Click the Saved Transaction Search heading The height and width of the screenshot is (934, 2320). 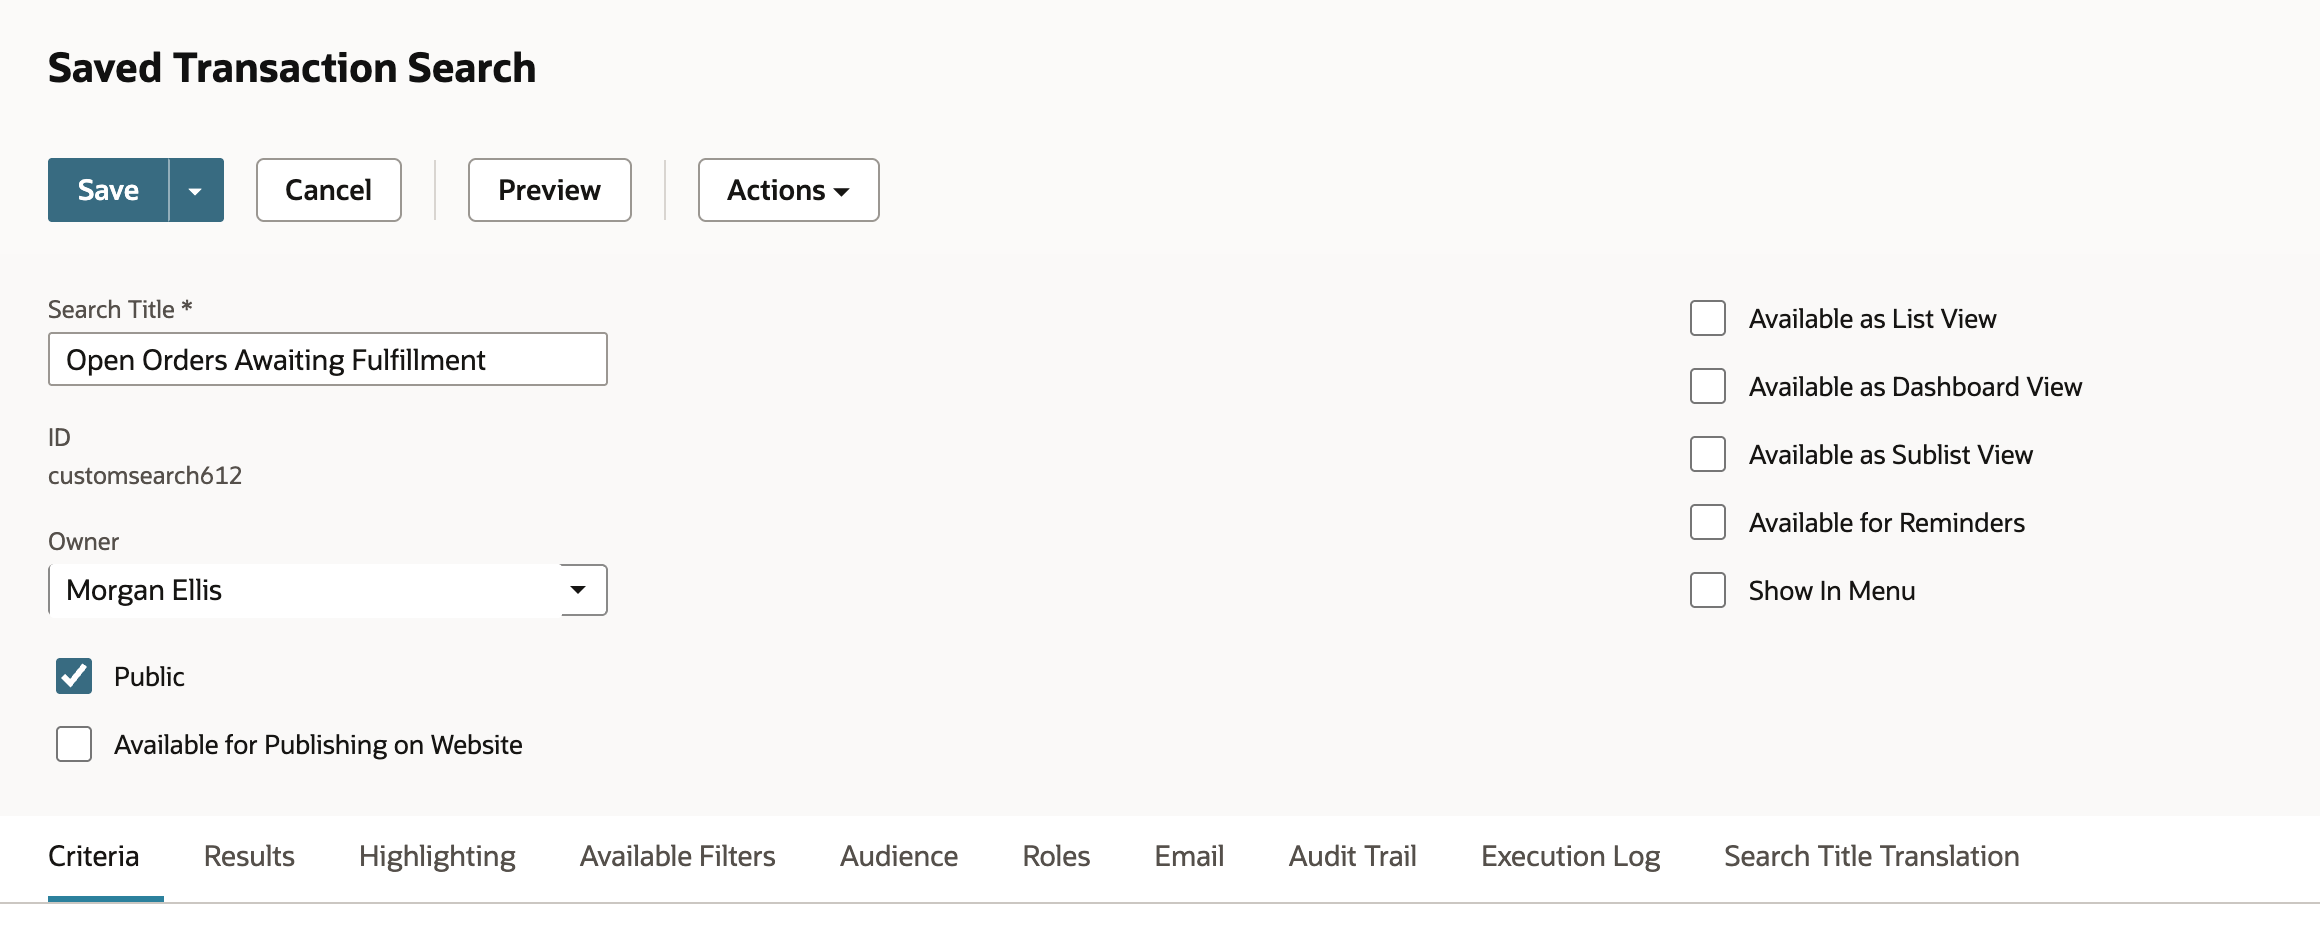292,68
